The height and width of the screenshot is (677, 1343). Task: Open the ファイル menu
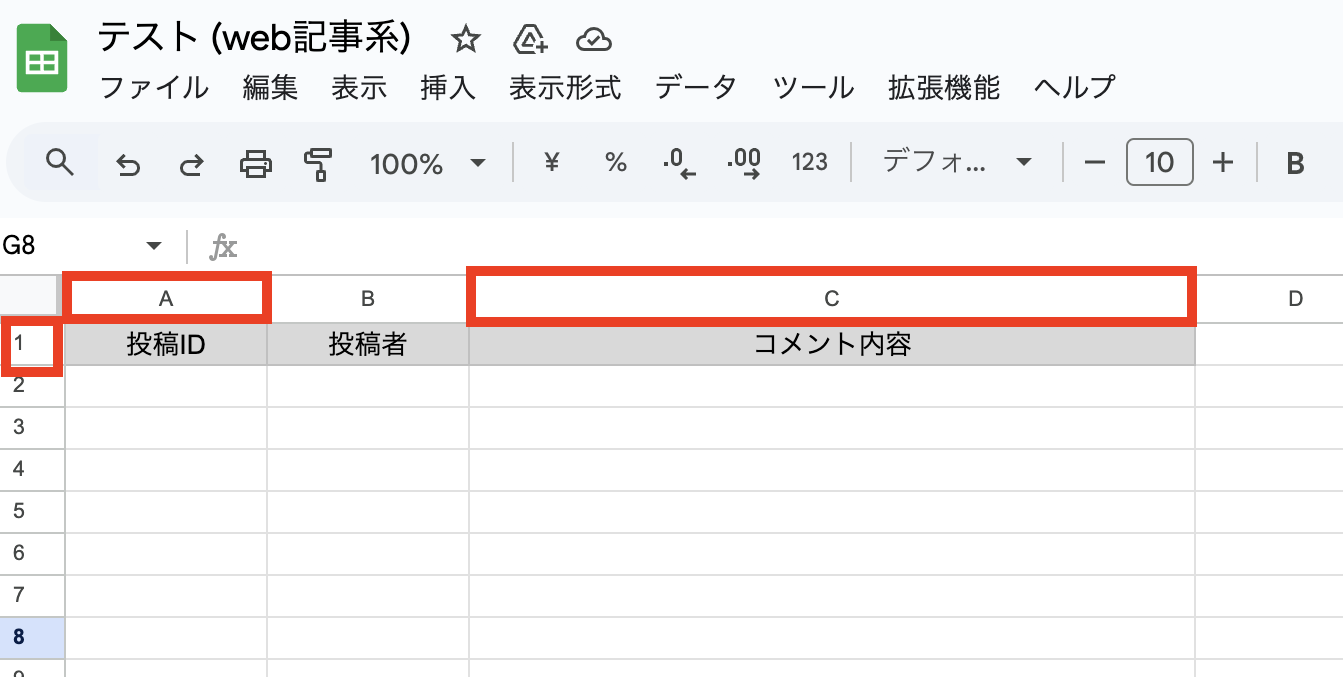click(x=154, y=88)
